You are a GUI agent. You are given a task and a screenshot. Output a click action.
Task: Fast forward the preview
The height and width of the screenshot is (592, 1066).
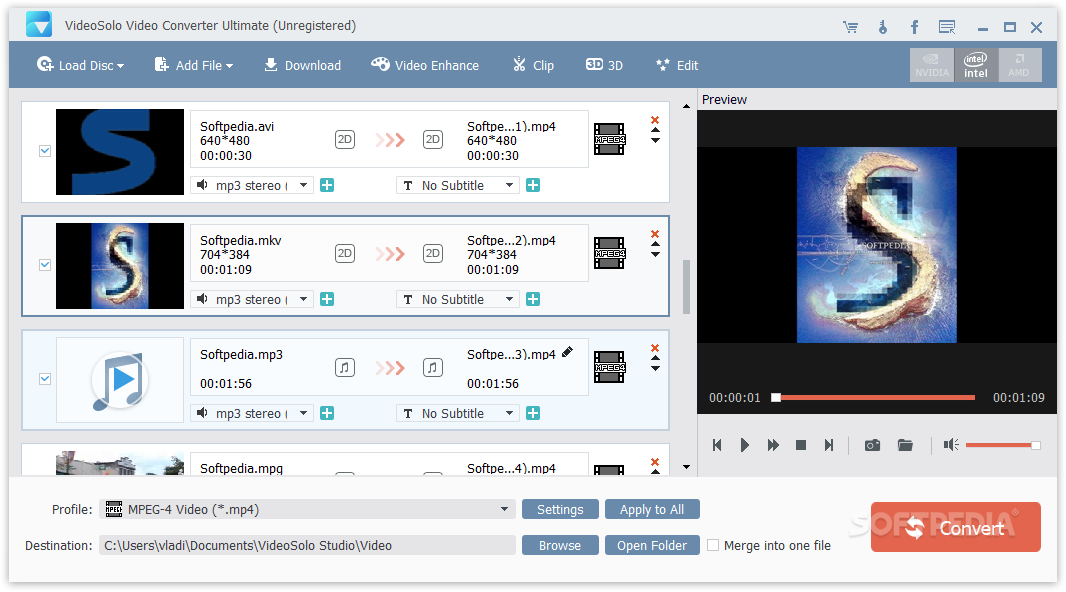773,445
